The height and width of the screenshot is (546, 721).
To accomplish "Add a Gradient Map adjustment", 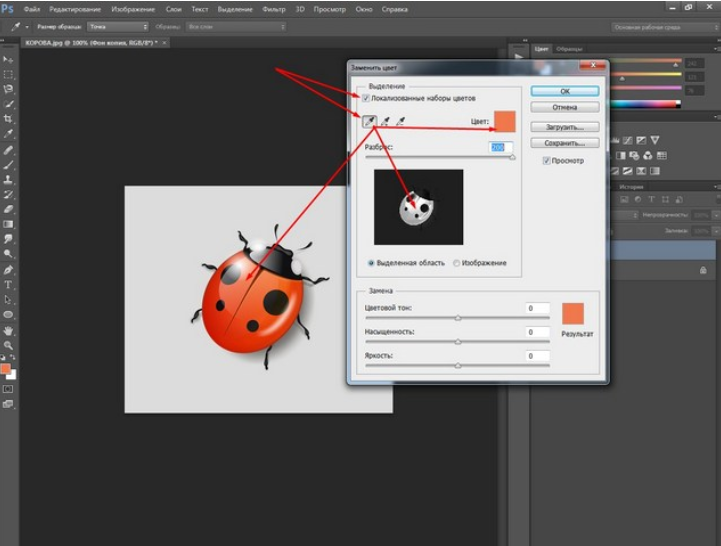I will [655, 171].
